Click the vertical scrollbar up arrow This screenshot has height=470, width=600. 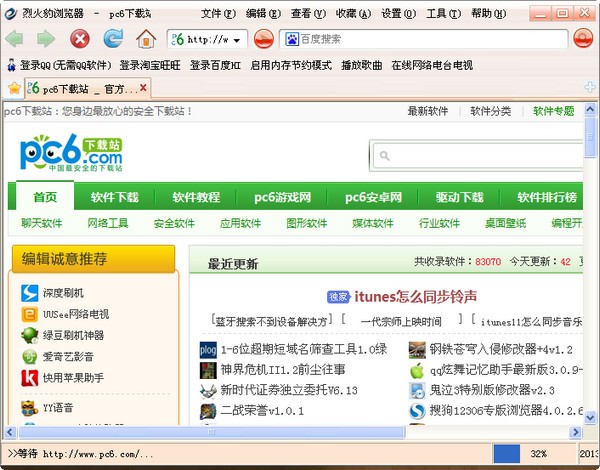[590, 110]
